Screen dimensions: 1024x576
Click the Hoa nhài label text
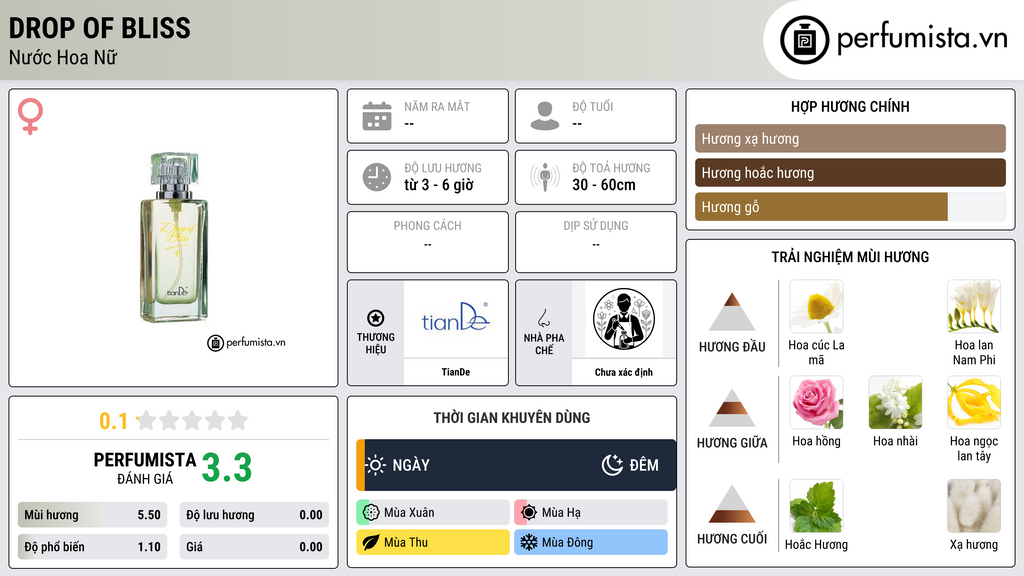[x=895, y=441]
